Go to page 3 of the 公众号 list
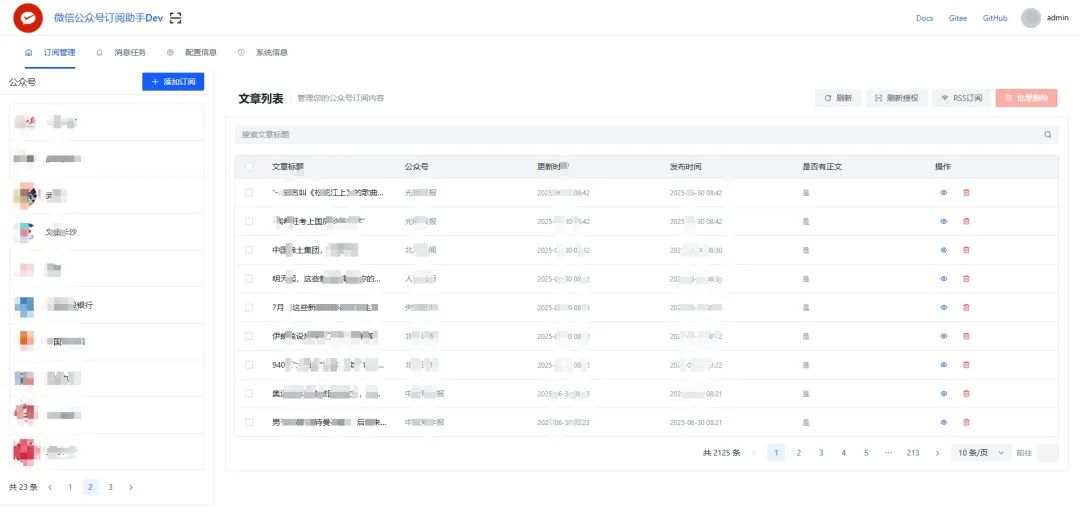The image size is (1080, 514). (x=110, y=487)
